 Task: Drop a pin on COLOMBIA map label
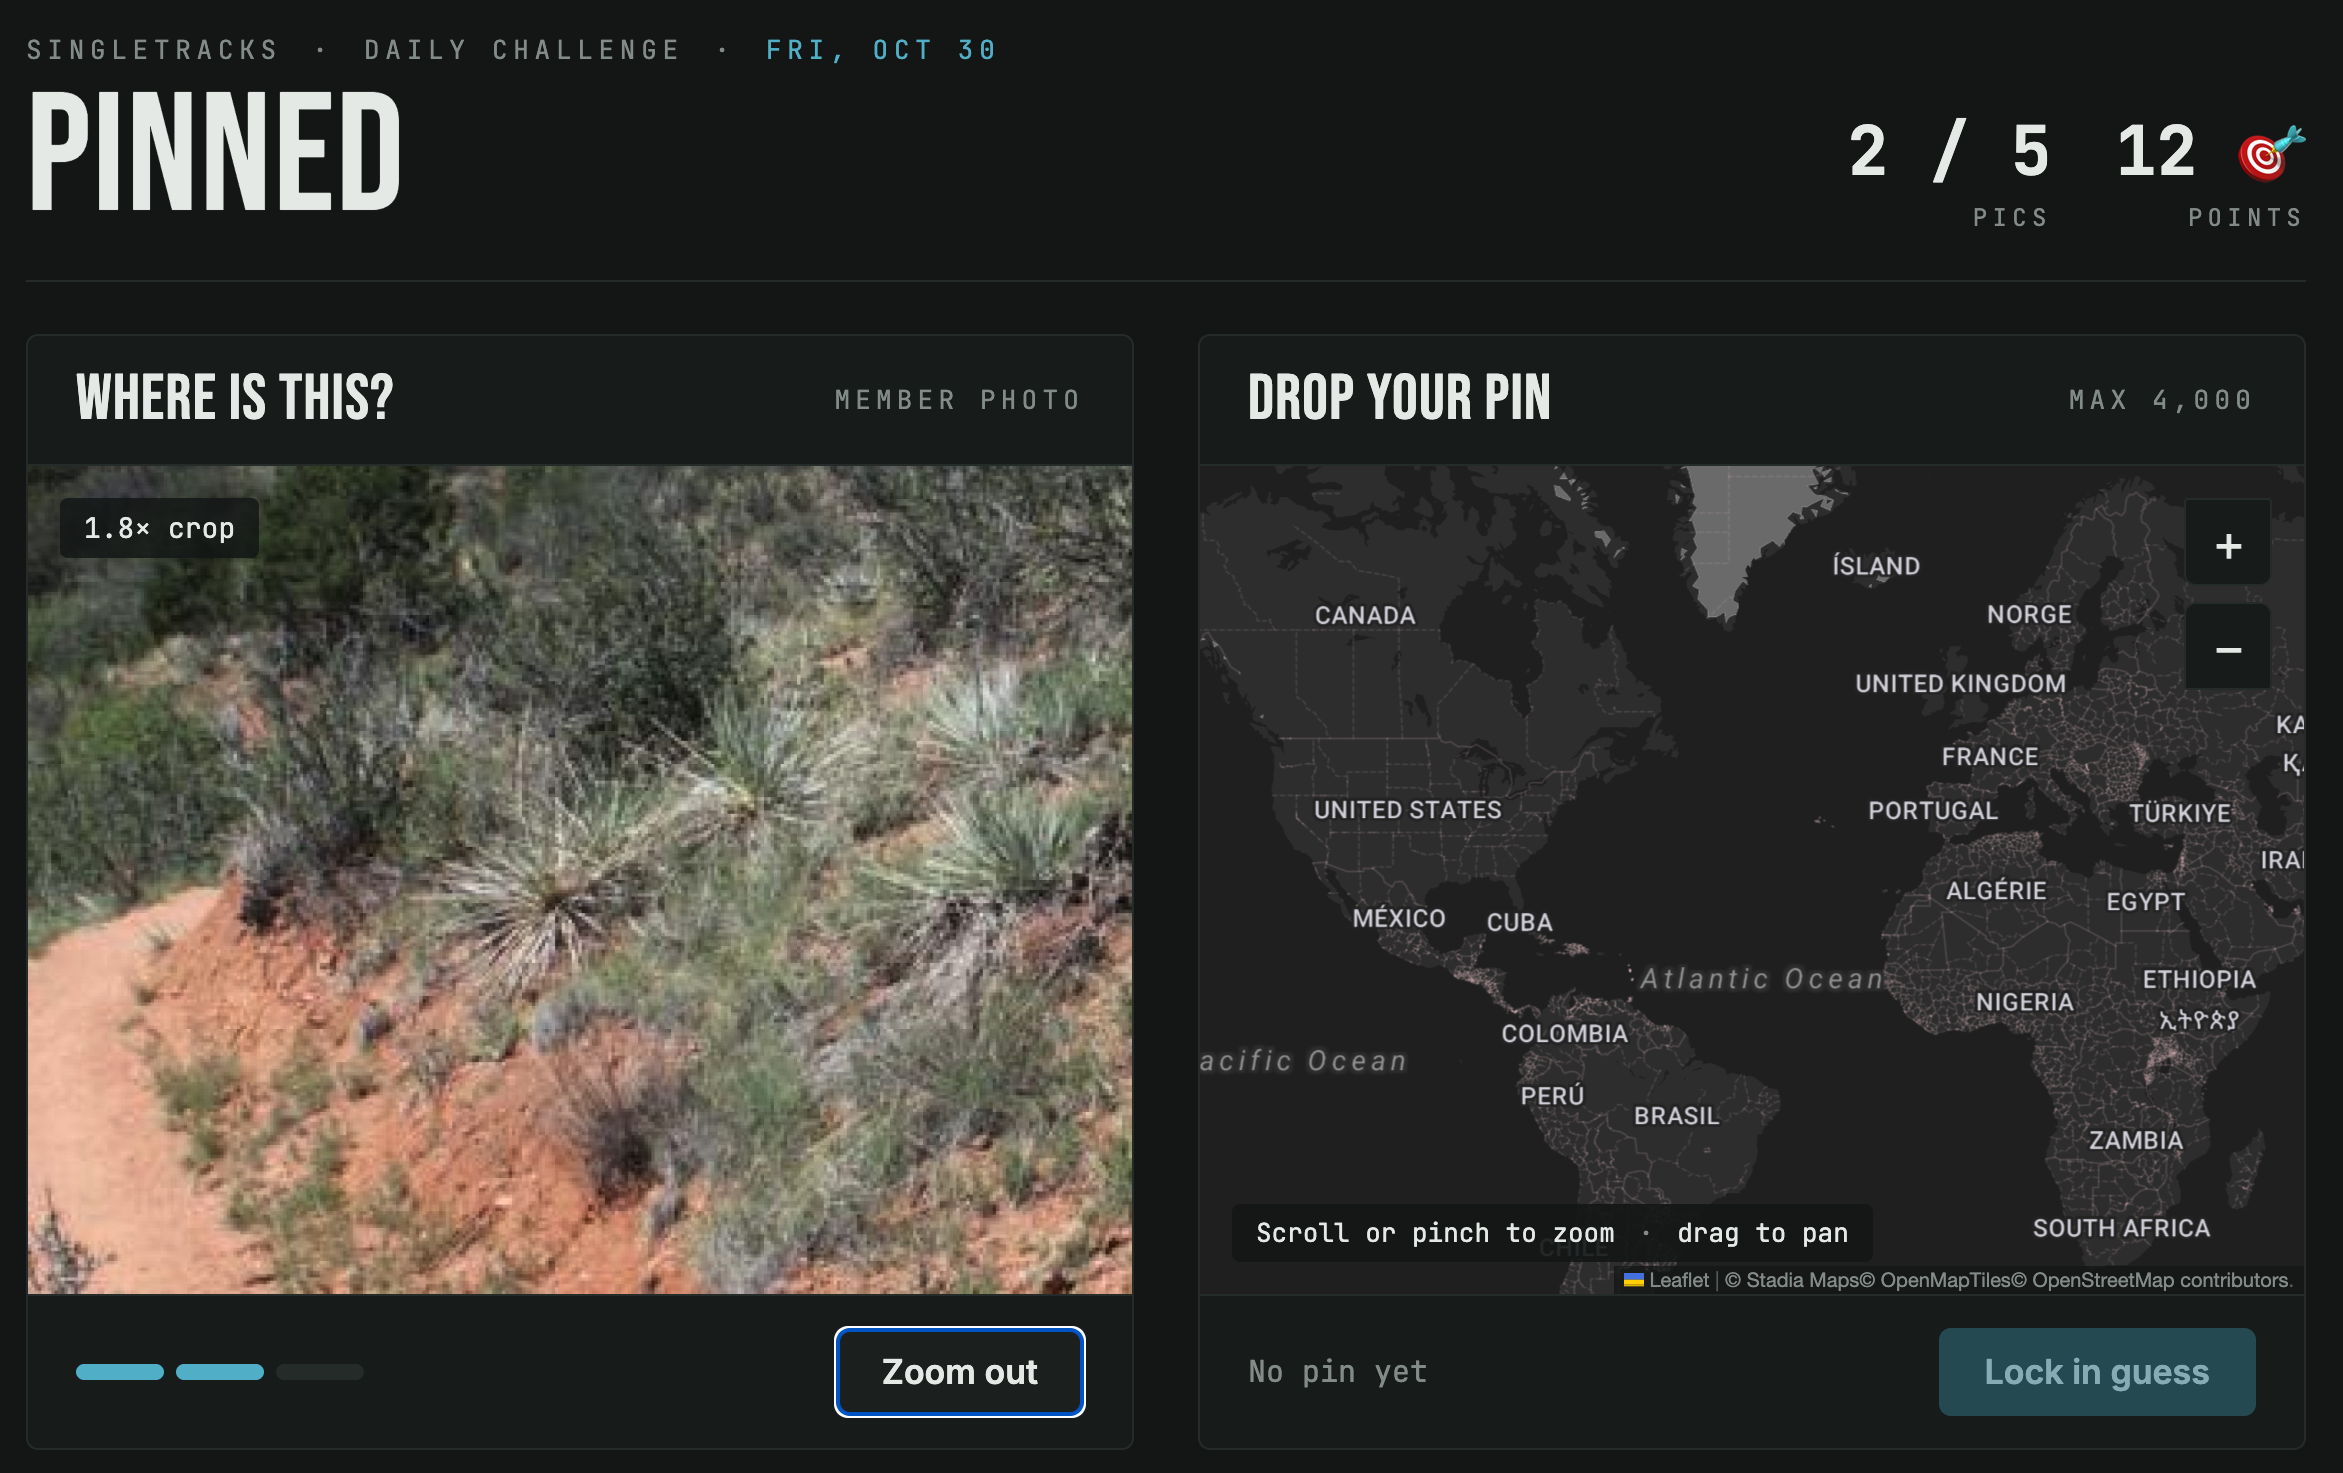pos(1564,1033)
